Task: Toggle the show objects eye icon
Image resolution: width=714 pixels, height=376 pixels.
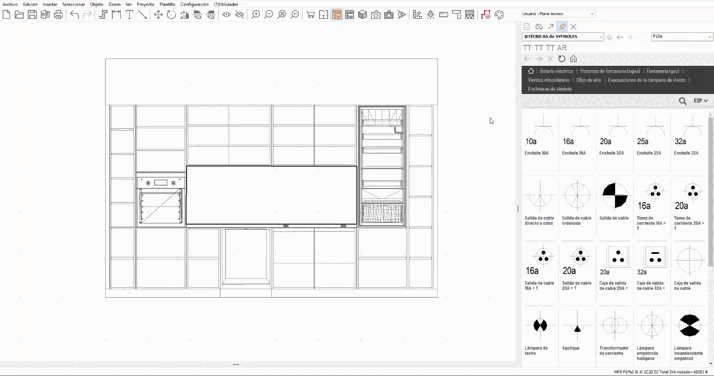Action: [x=226, y=15]
